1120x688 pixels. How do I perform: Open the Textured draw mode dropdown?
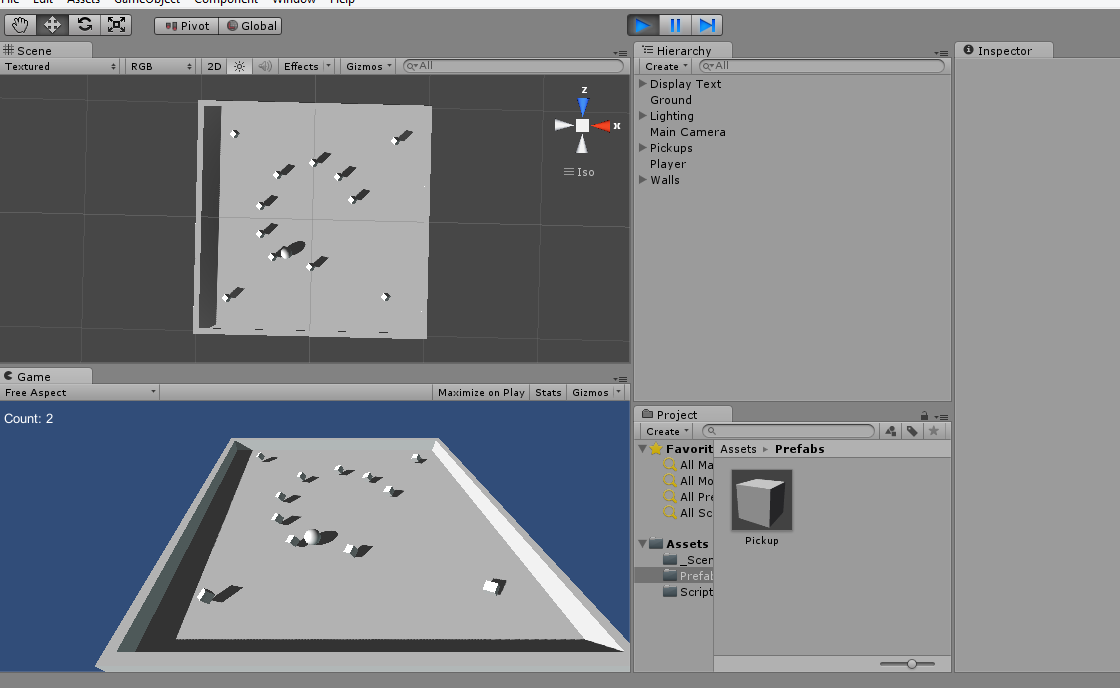tap(60, 66)
